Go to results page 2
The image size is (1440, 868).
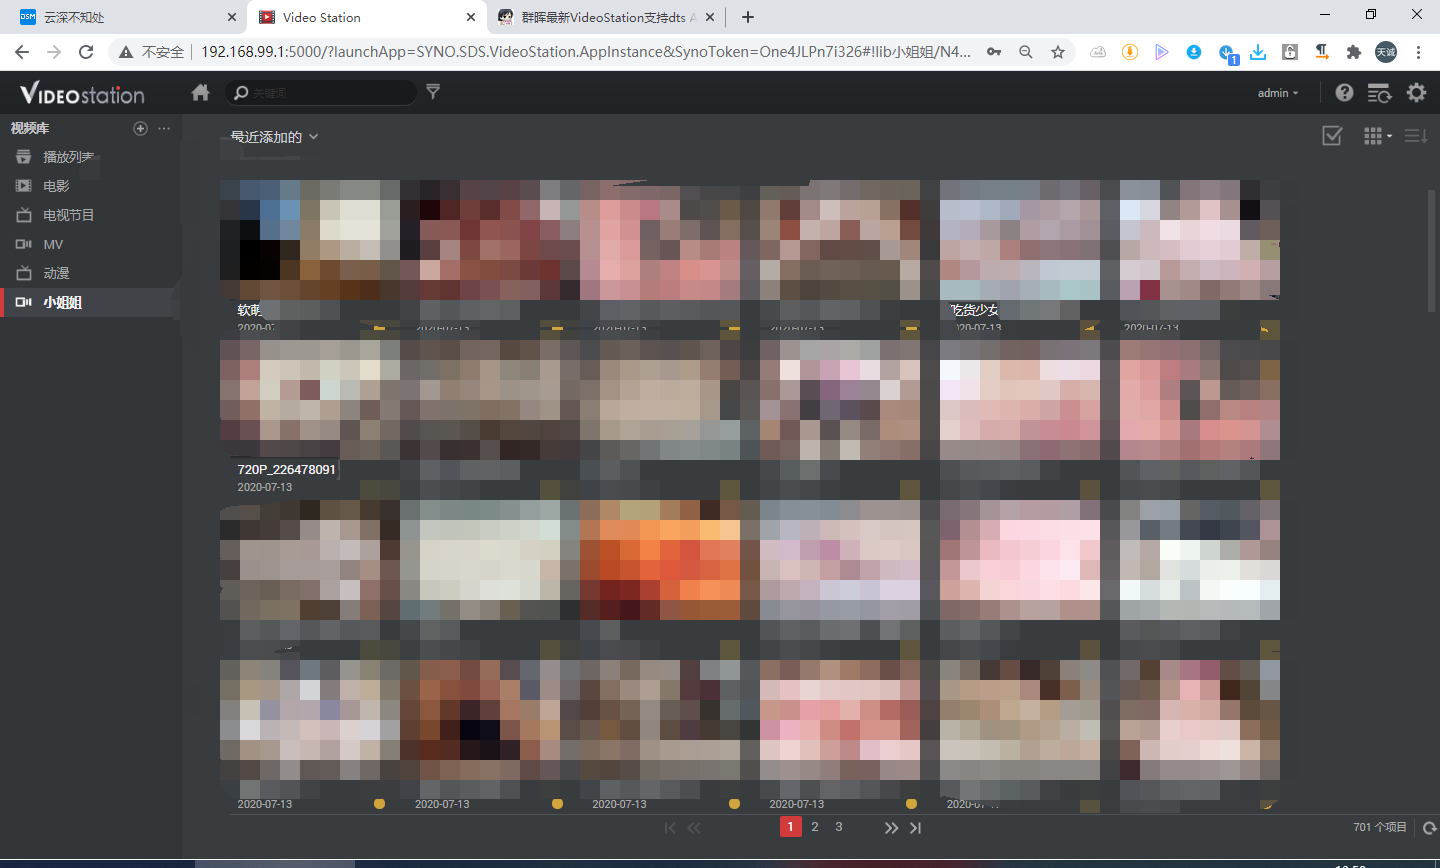pos(815,827)
